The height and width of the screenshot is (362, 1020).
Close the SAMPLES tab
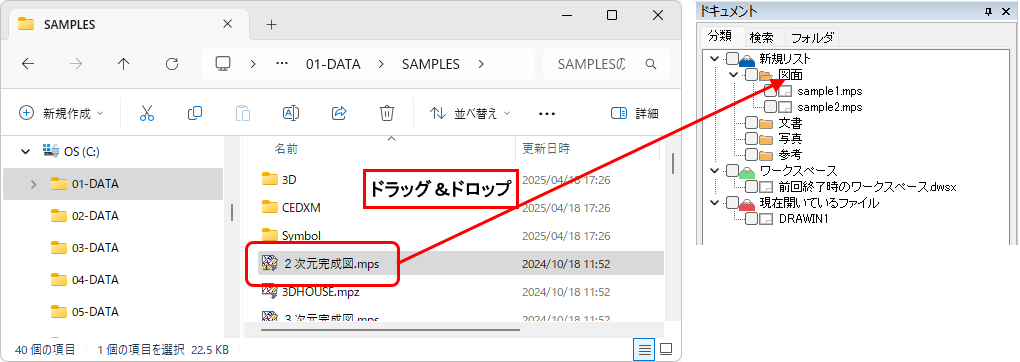click(x=227, y=24)
